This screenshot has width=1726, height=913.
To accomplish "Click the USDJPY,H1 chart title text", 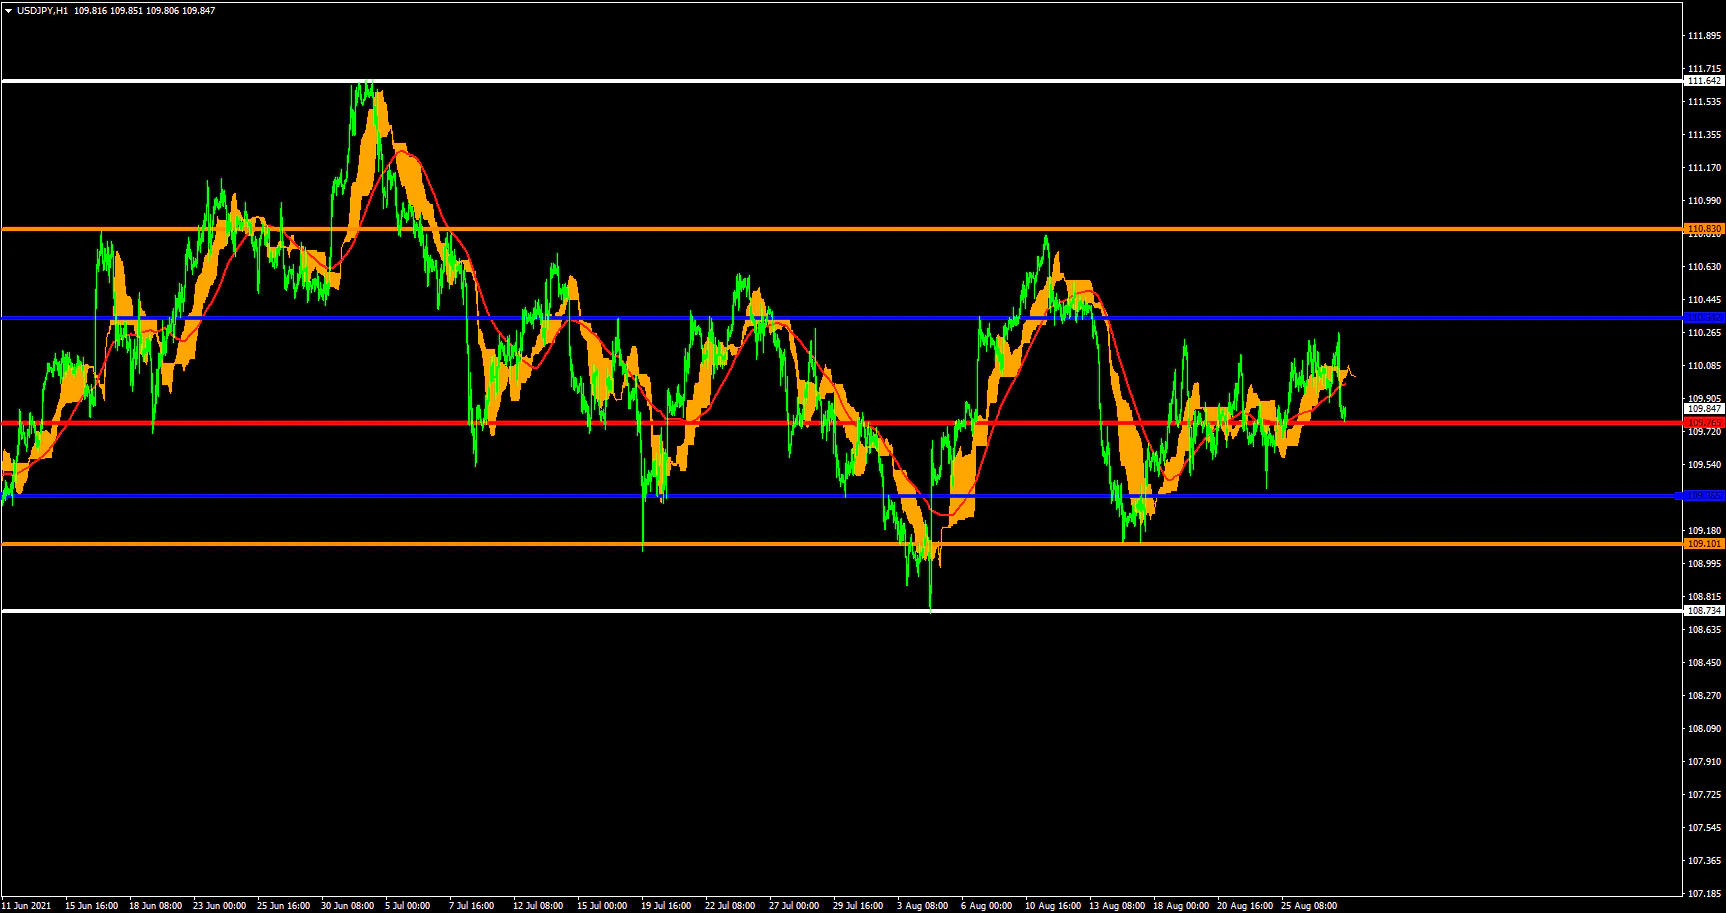I will [x=42, y=11].
